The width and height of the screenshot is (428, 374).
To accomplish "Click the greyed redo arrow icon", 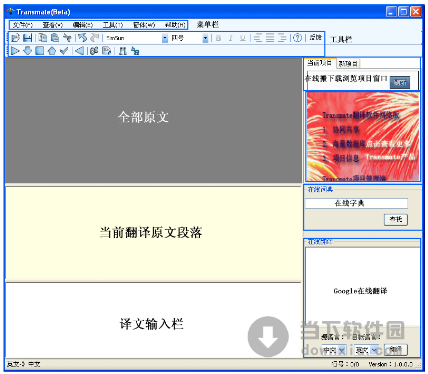I will (x=95, y=38).
